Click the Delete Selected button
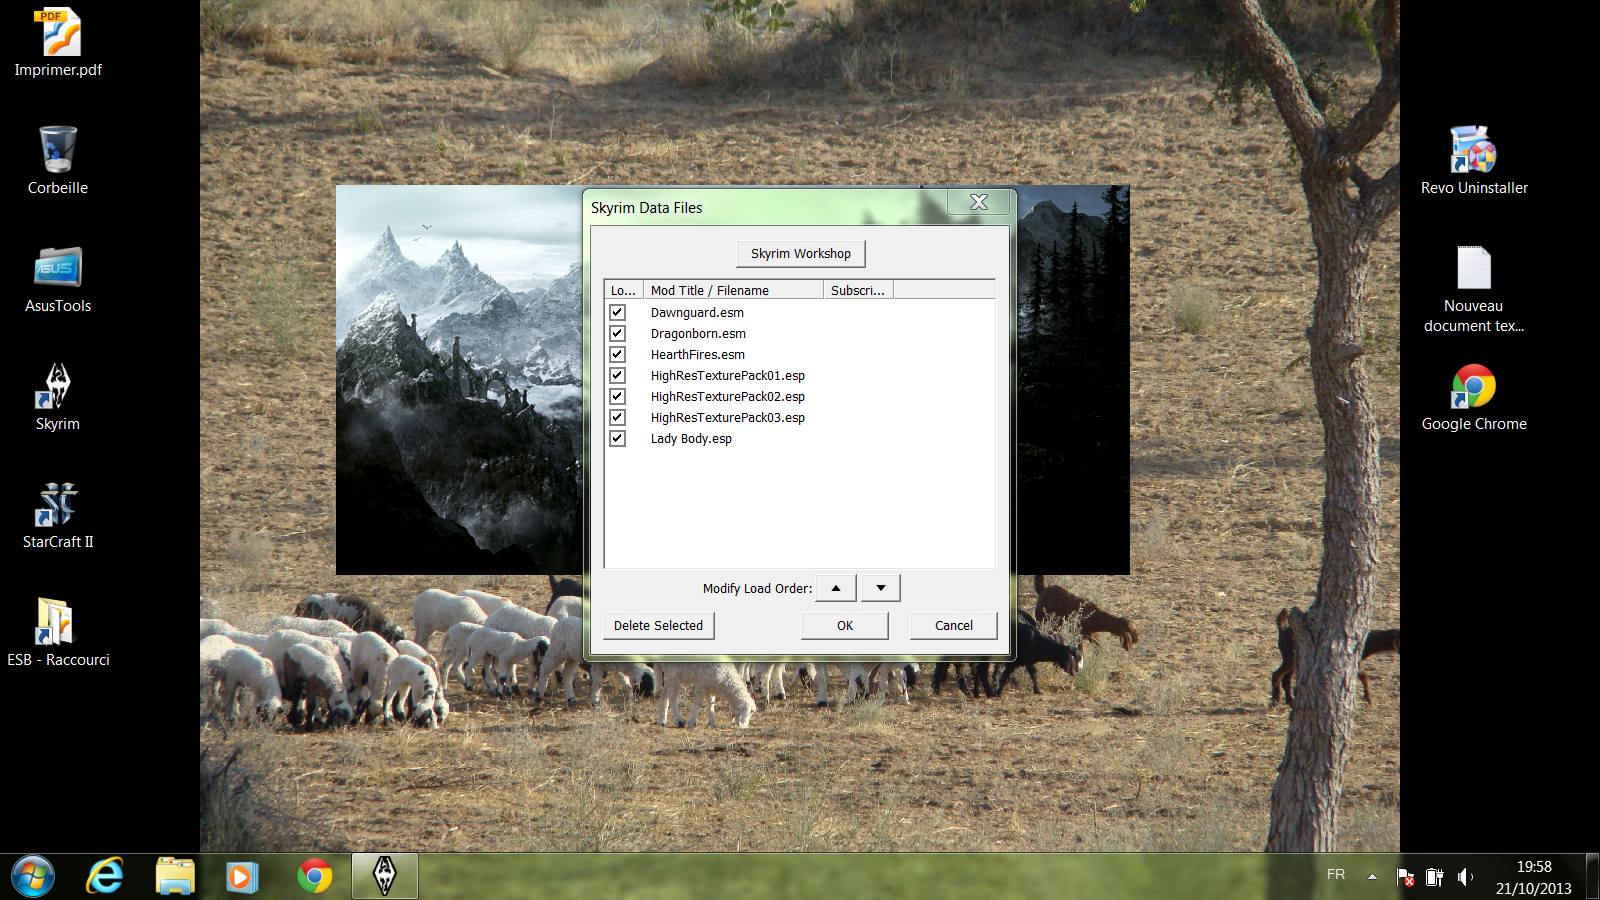The width and height of the screenshot is (1600, 900). click(658, 626)
